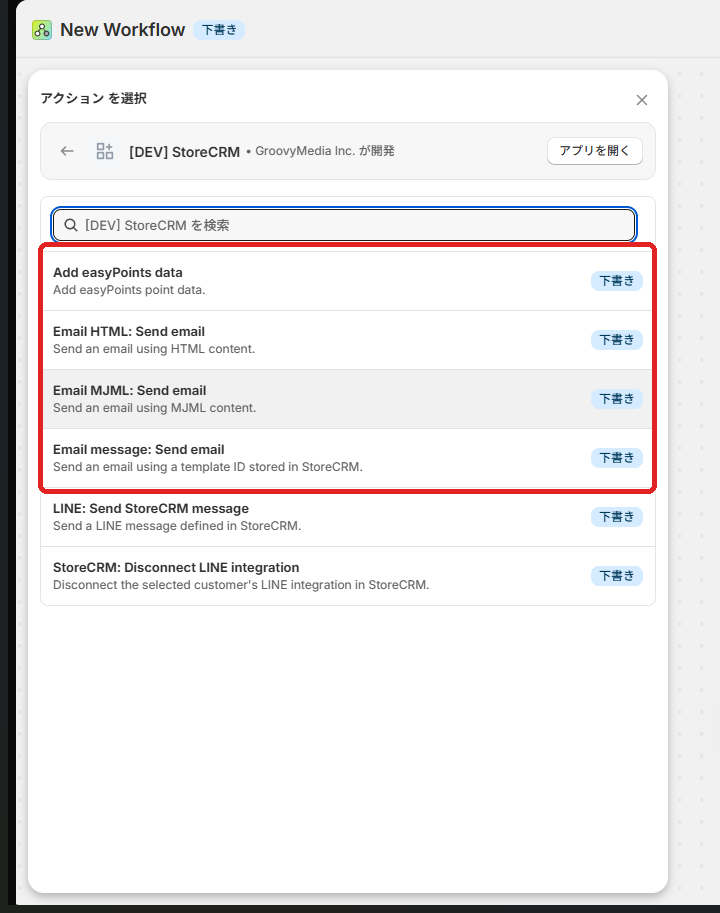Click the template ID stored in StoreCRM description
This screenshot has width=720, height=913.
point(208,467)
